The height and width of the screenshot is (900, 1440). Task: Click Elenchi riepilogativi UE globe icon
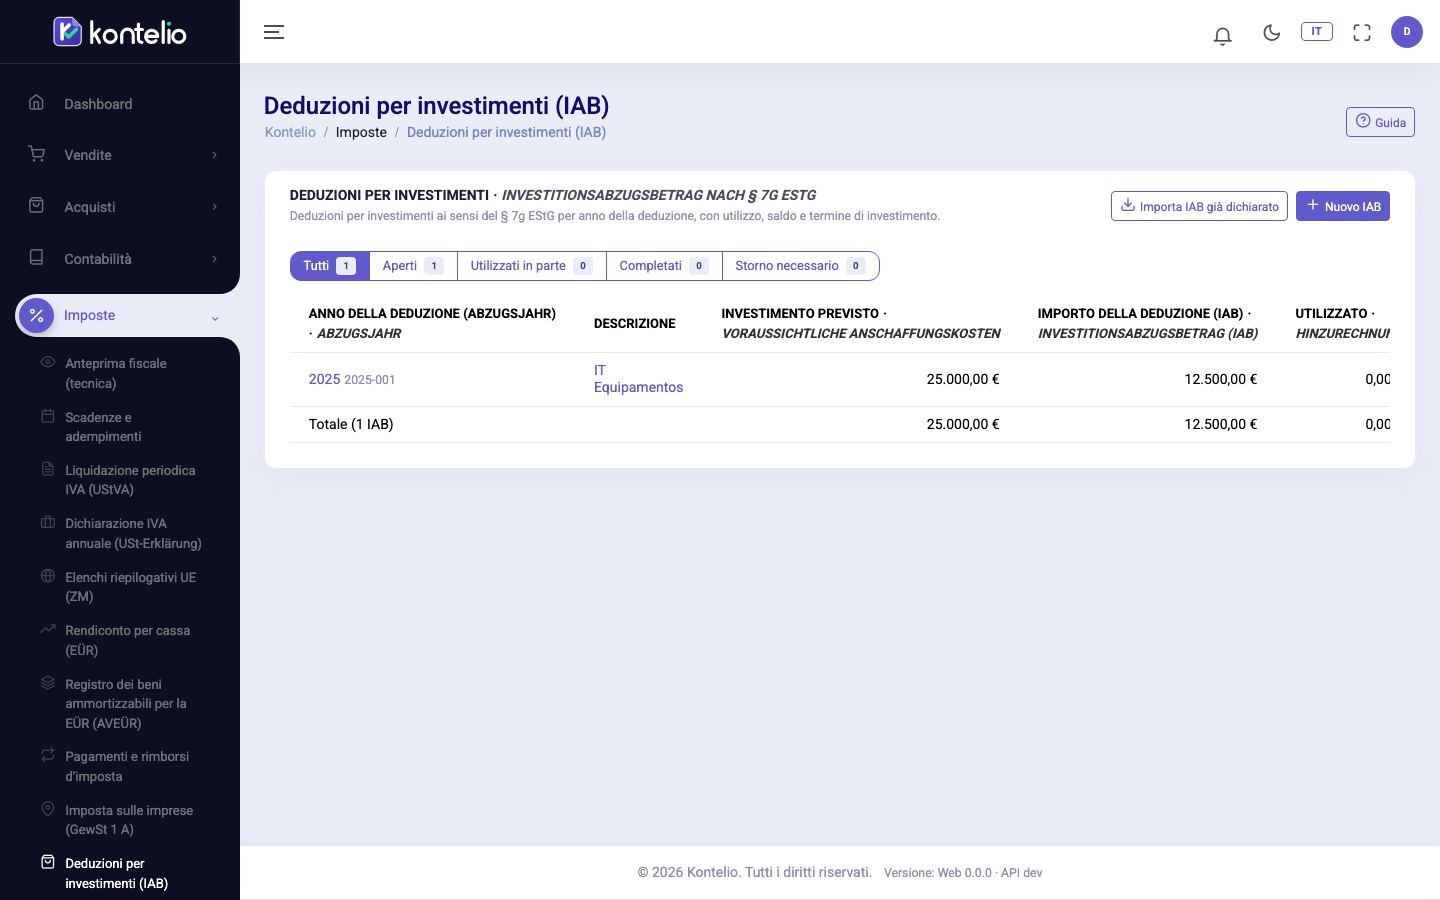pos(47,576)
